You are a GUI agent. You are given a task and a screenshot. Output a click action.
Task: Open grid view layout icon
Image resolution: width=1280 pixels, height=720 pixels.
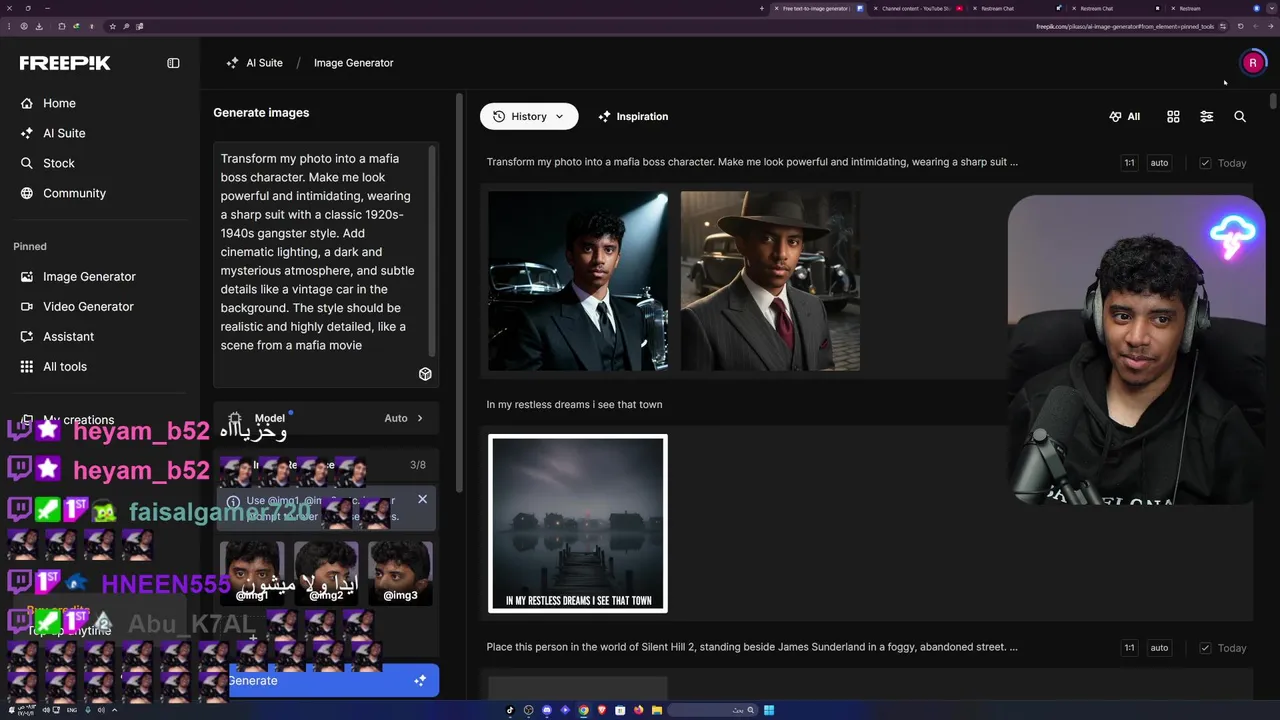(1173, 117)
